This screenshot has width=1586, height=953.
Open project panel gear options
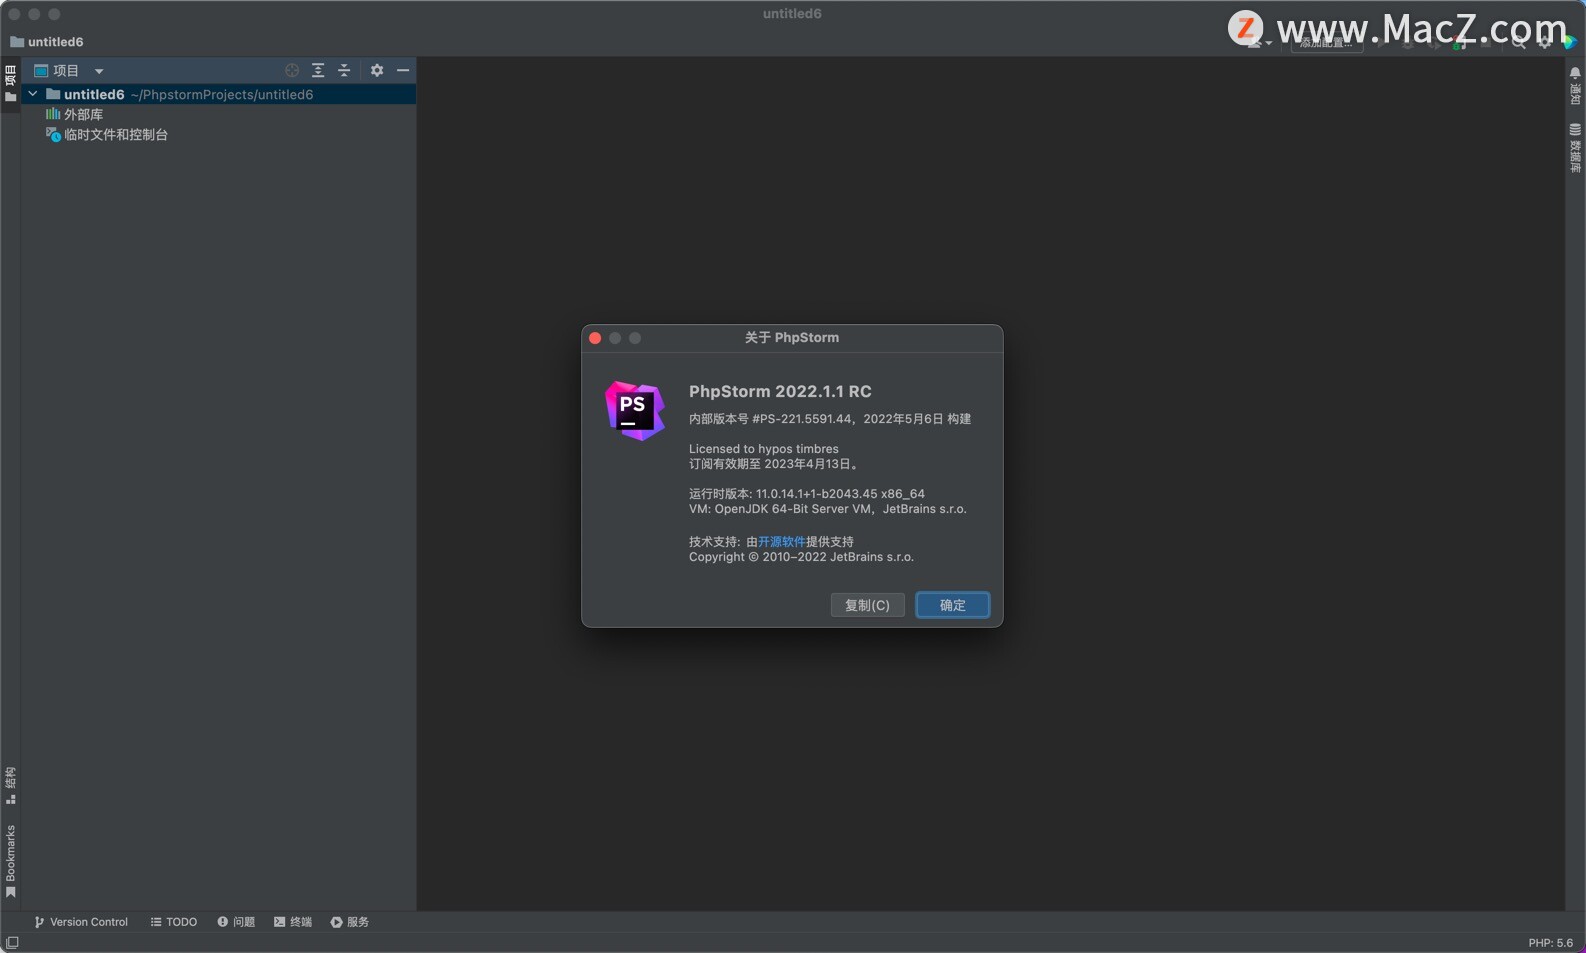coord(377,70)
